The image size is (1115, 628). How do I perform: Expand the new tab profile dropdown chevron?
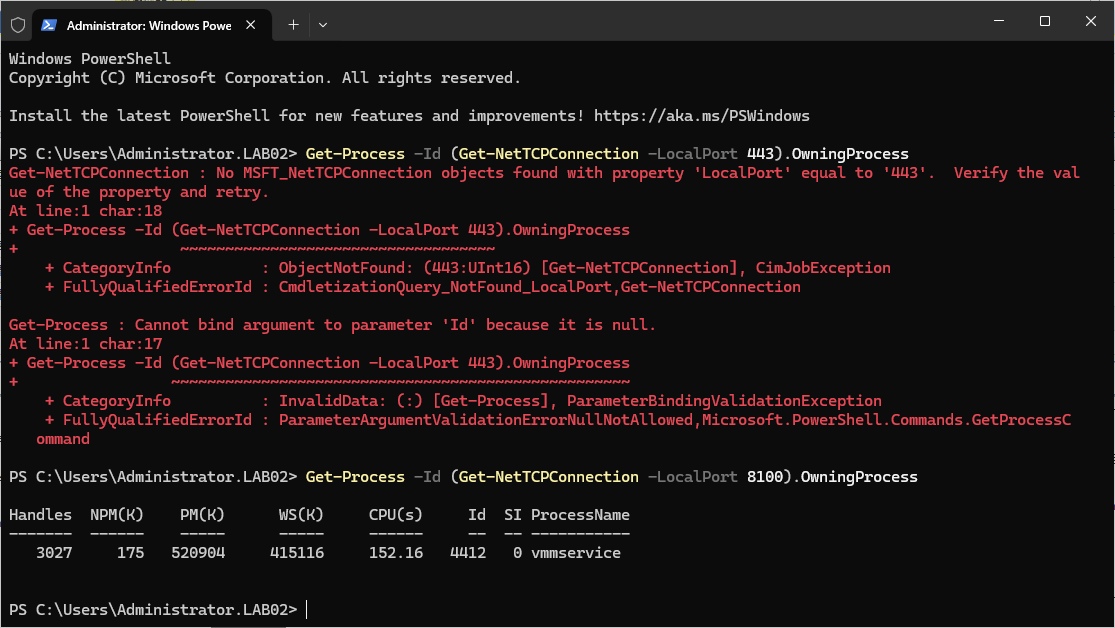(322, 24)
